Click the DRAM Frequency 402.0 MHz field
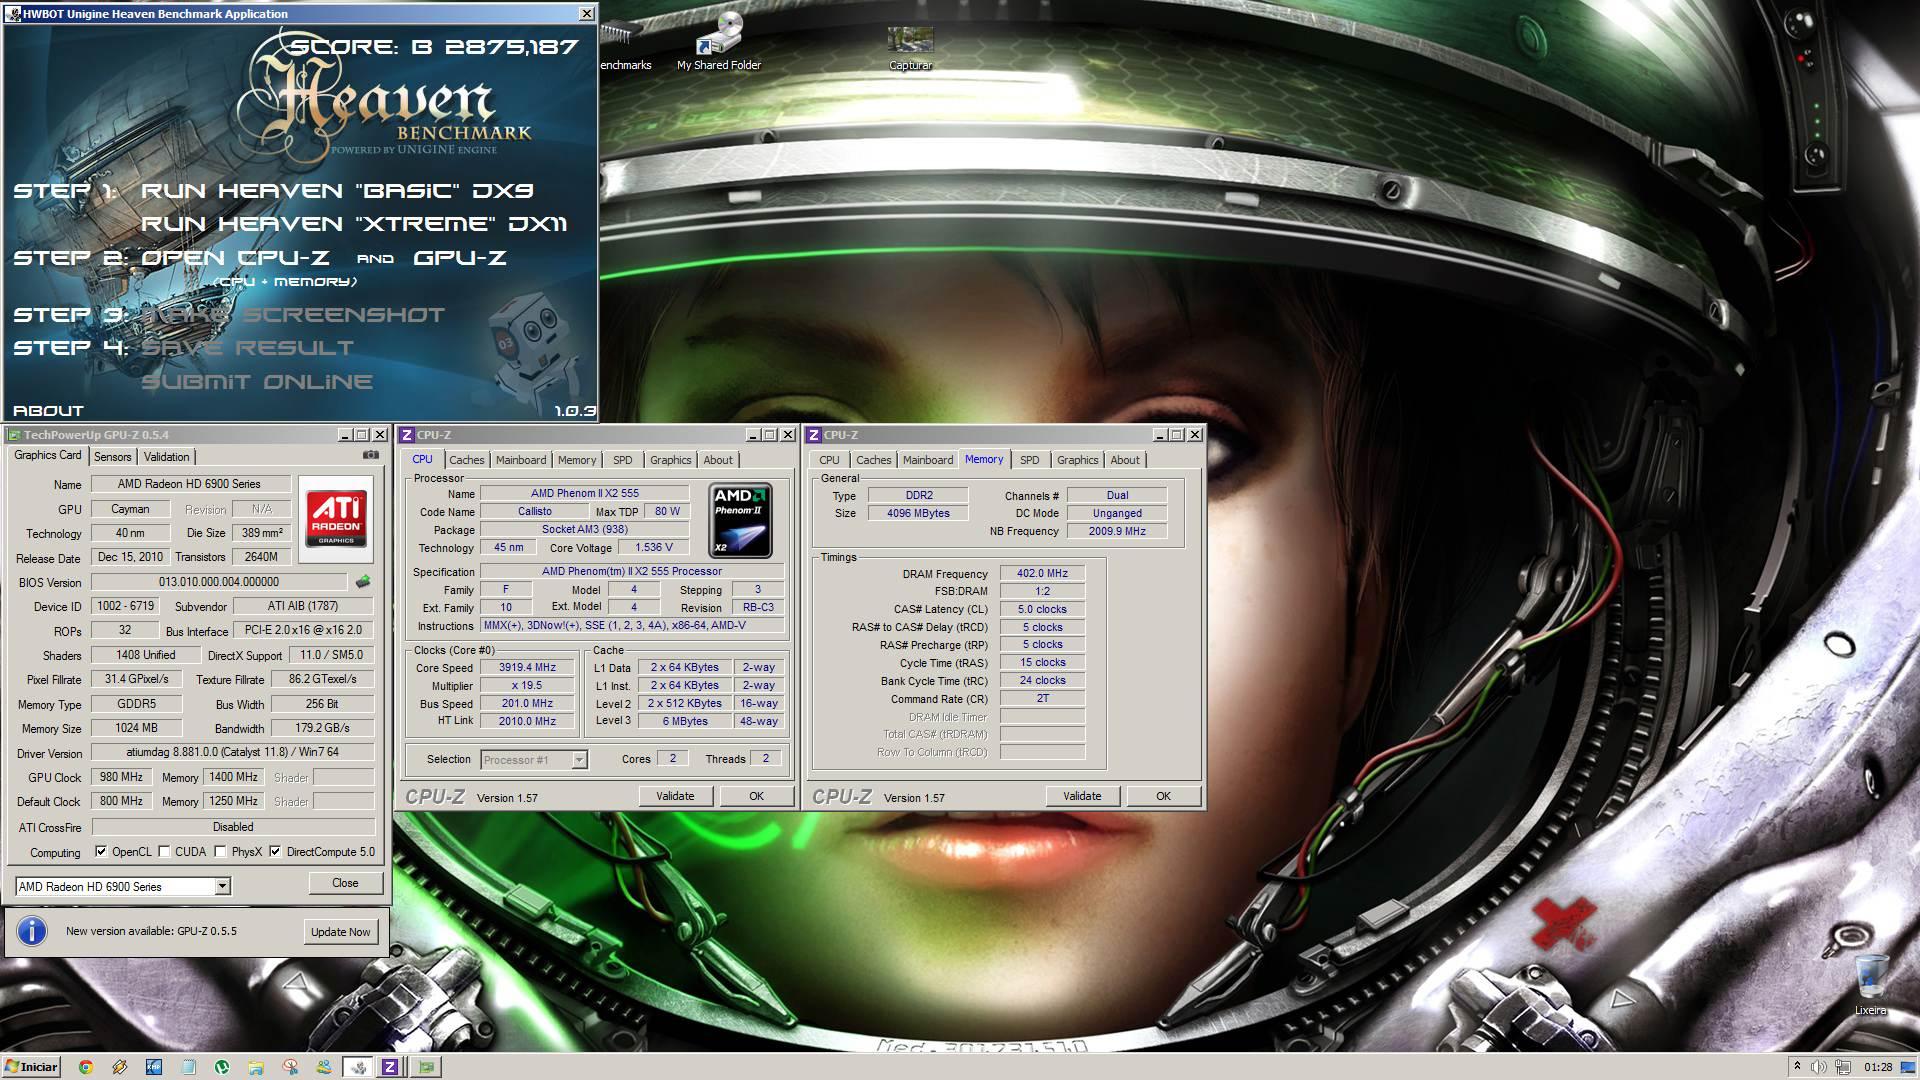 pos(1042,574)
